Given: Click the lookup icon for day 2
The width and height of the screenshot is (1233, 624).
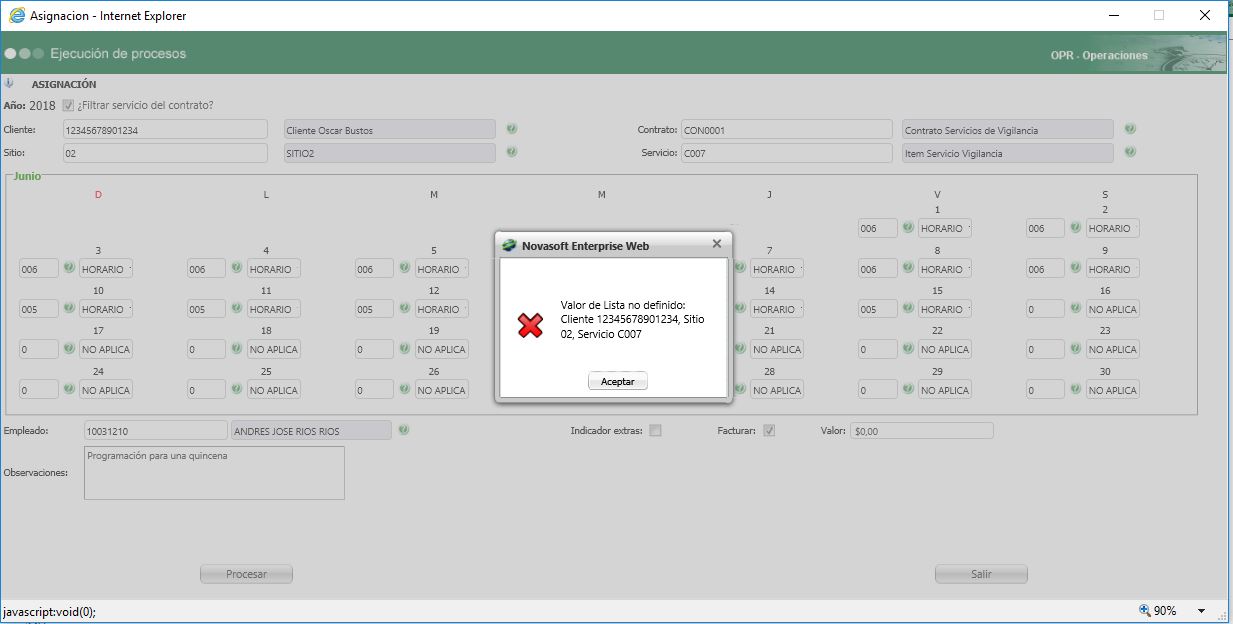Looking at the screenshot, I should [x=1076, y=228].
